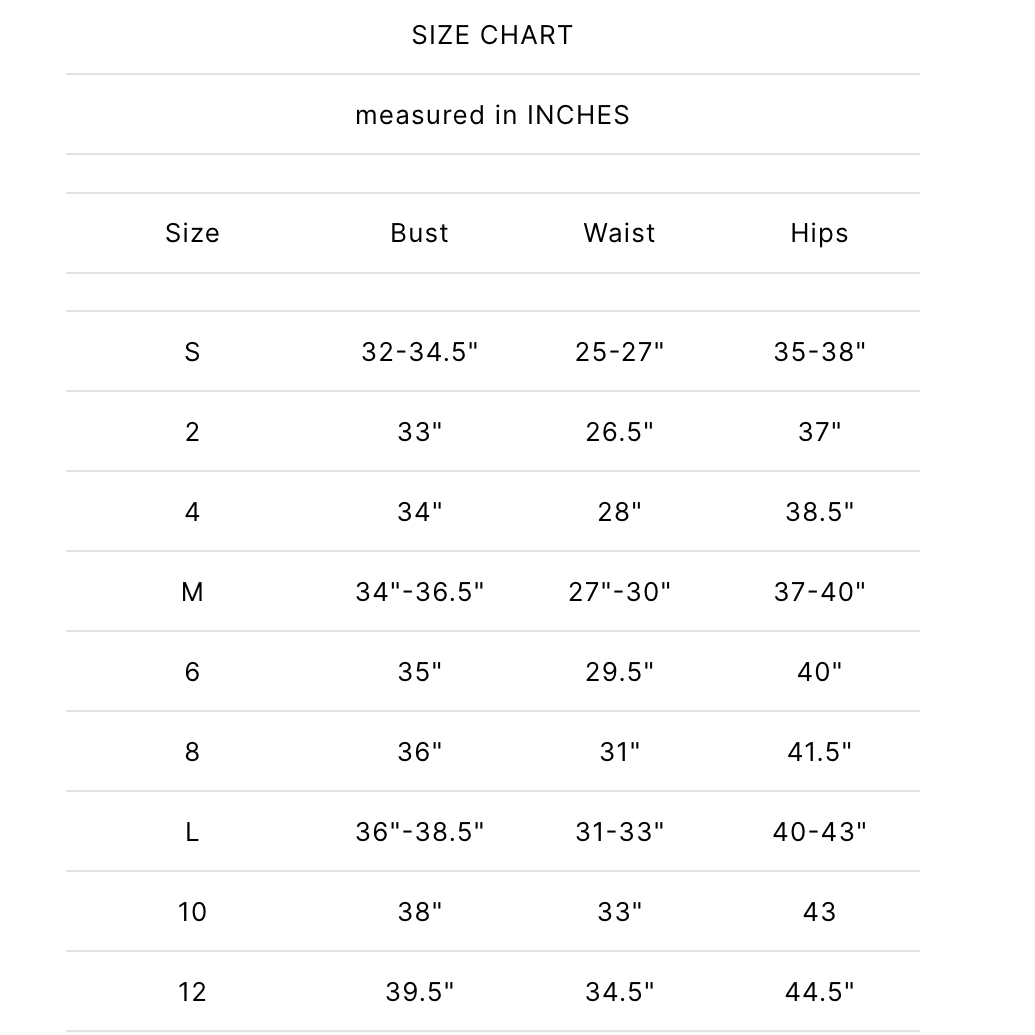Select the Bust column header
Image resolution: width=1035 pixels, height=1035 pixels.
419,233
